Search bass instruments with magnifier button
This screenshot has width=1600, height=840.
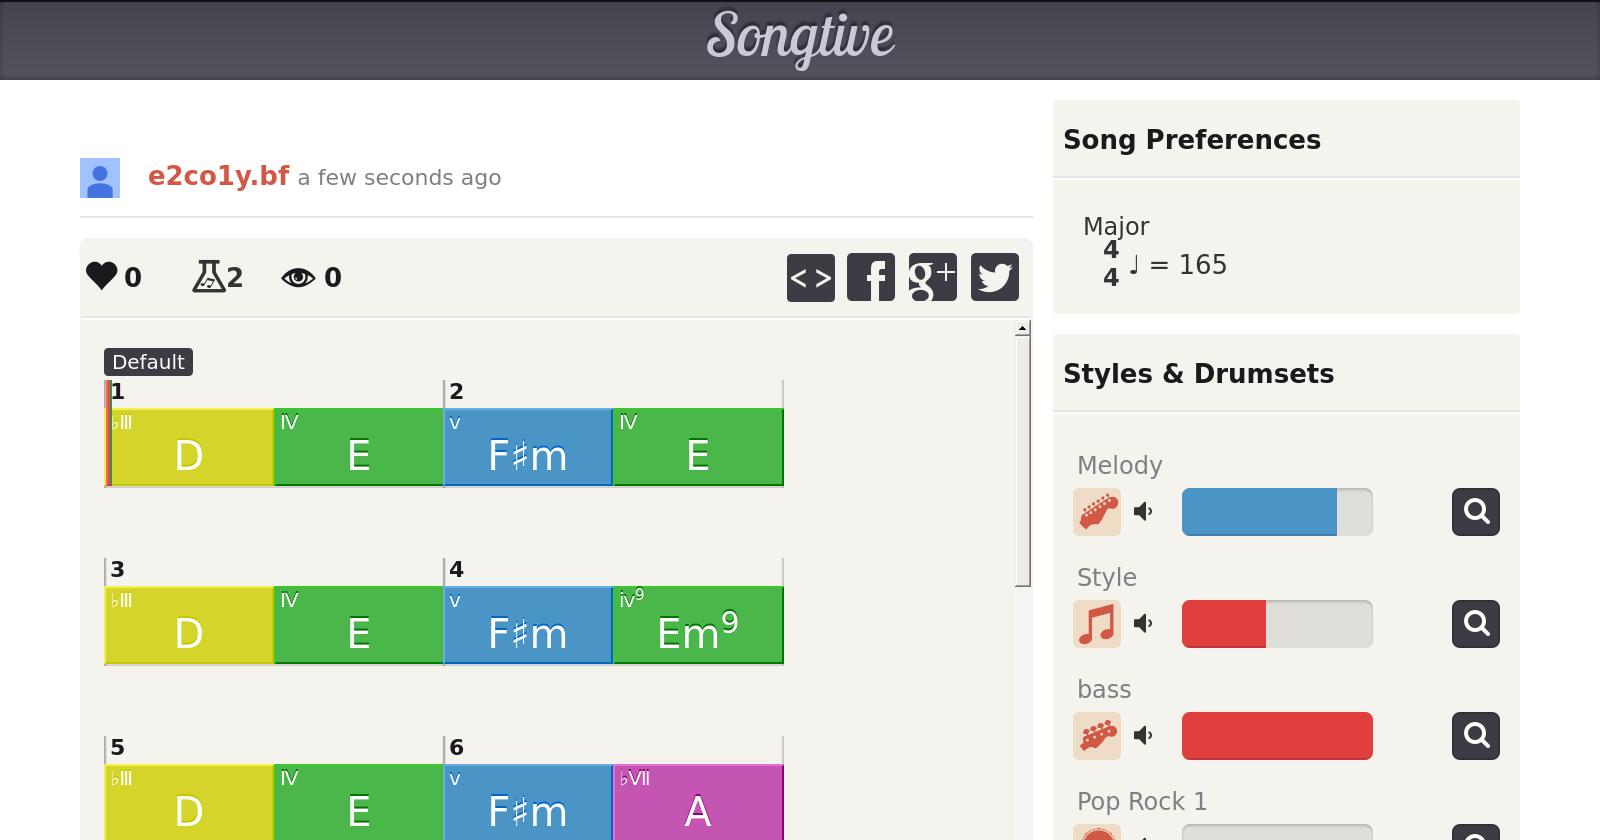tap(1476, 736)
